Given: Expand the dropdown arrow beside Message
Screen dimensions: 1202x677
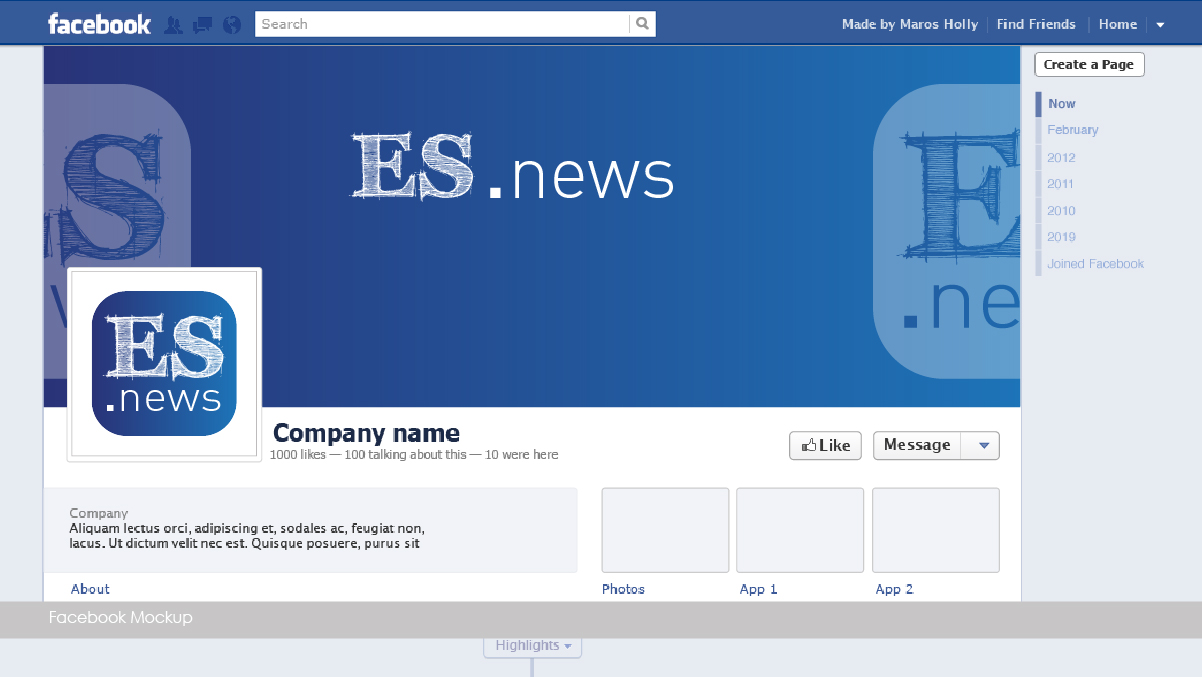Looking at the screenshot, I should (982, 446).
